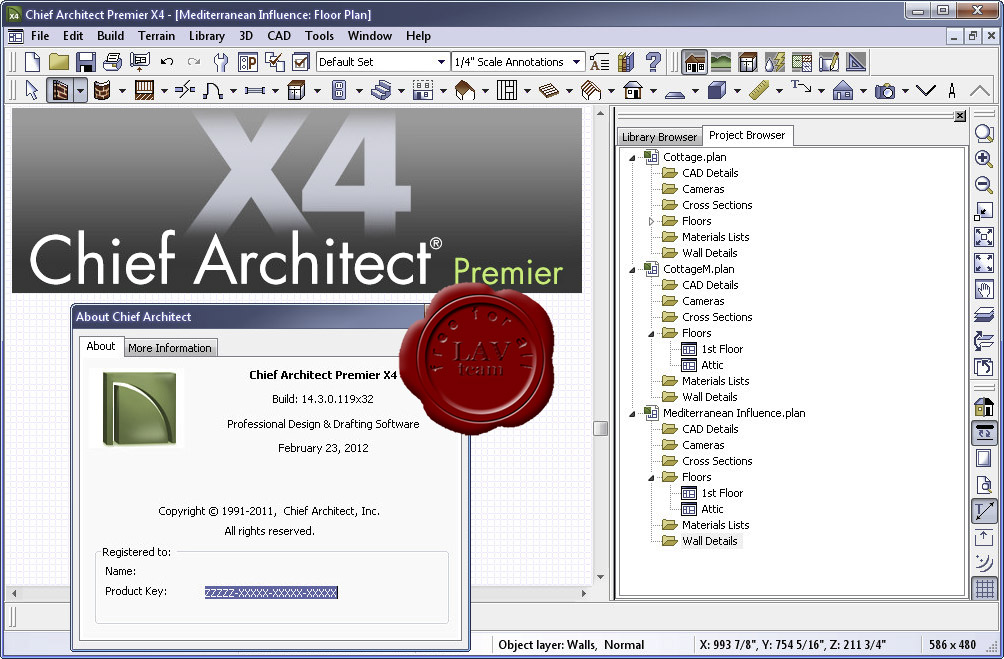Image resolution: width=1004 pixels, height=659 pixels.
Task: Click the Select Objects arrow tool
Action: (31, 90)
